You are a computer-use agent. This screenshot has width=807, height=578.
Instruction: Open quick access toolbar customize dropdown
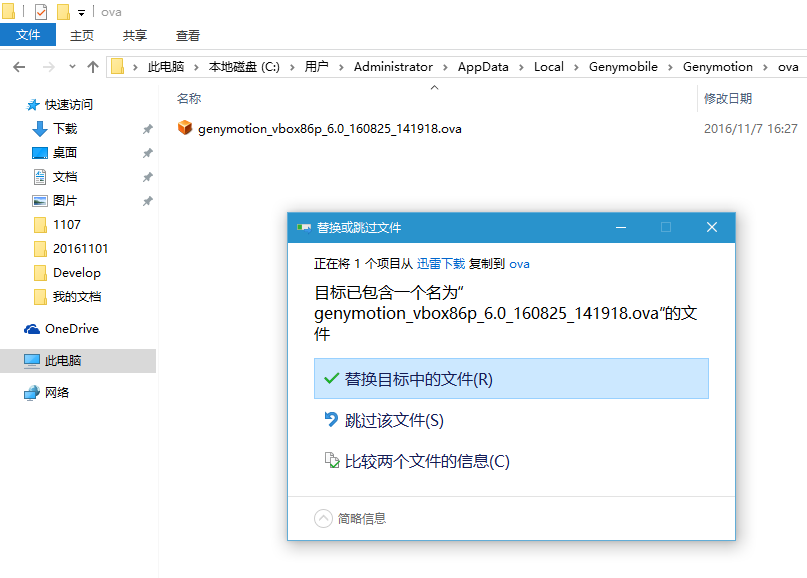pos(81,13)
